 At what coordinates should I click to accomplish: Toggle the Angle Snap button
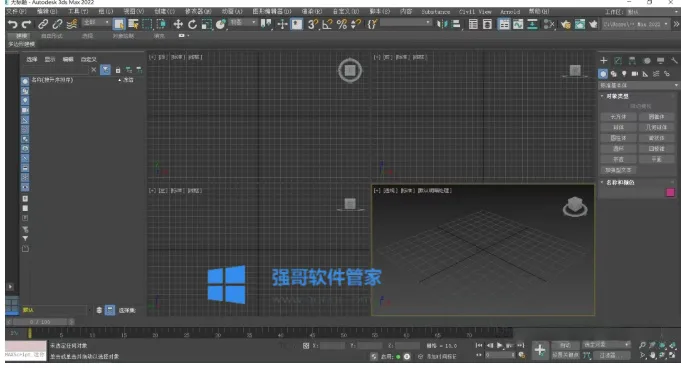coord(327,24)
